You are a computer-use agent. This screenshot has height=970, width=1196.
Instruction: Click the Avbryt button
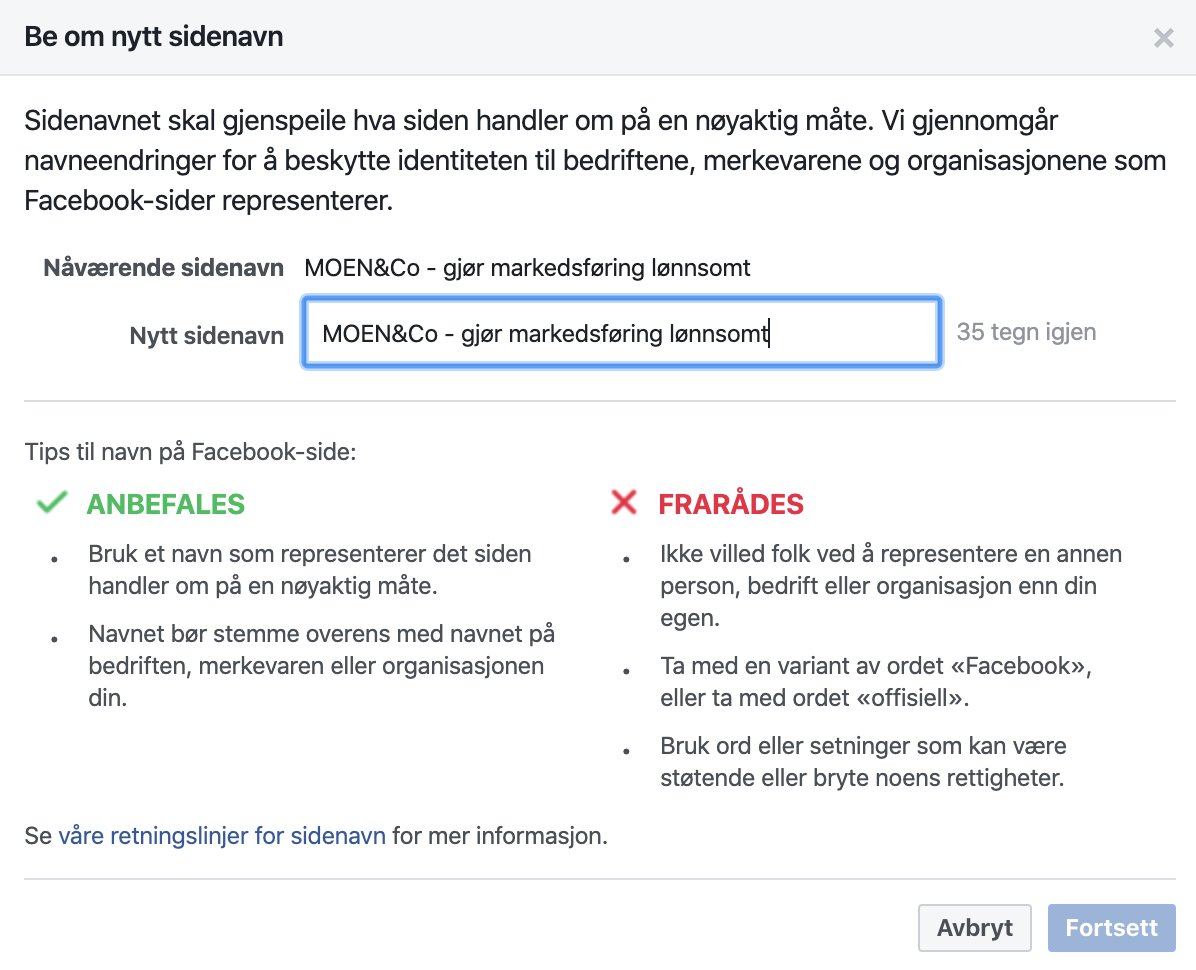pyautogui.click(x=974, y=927)
